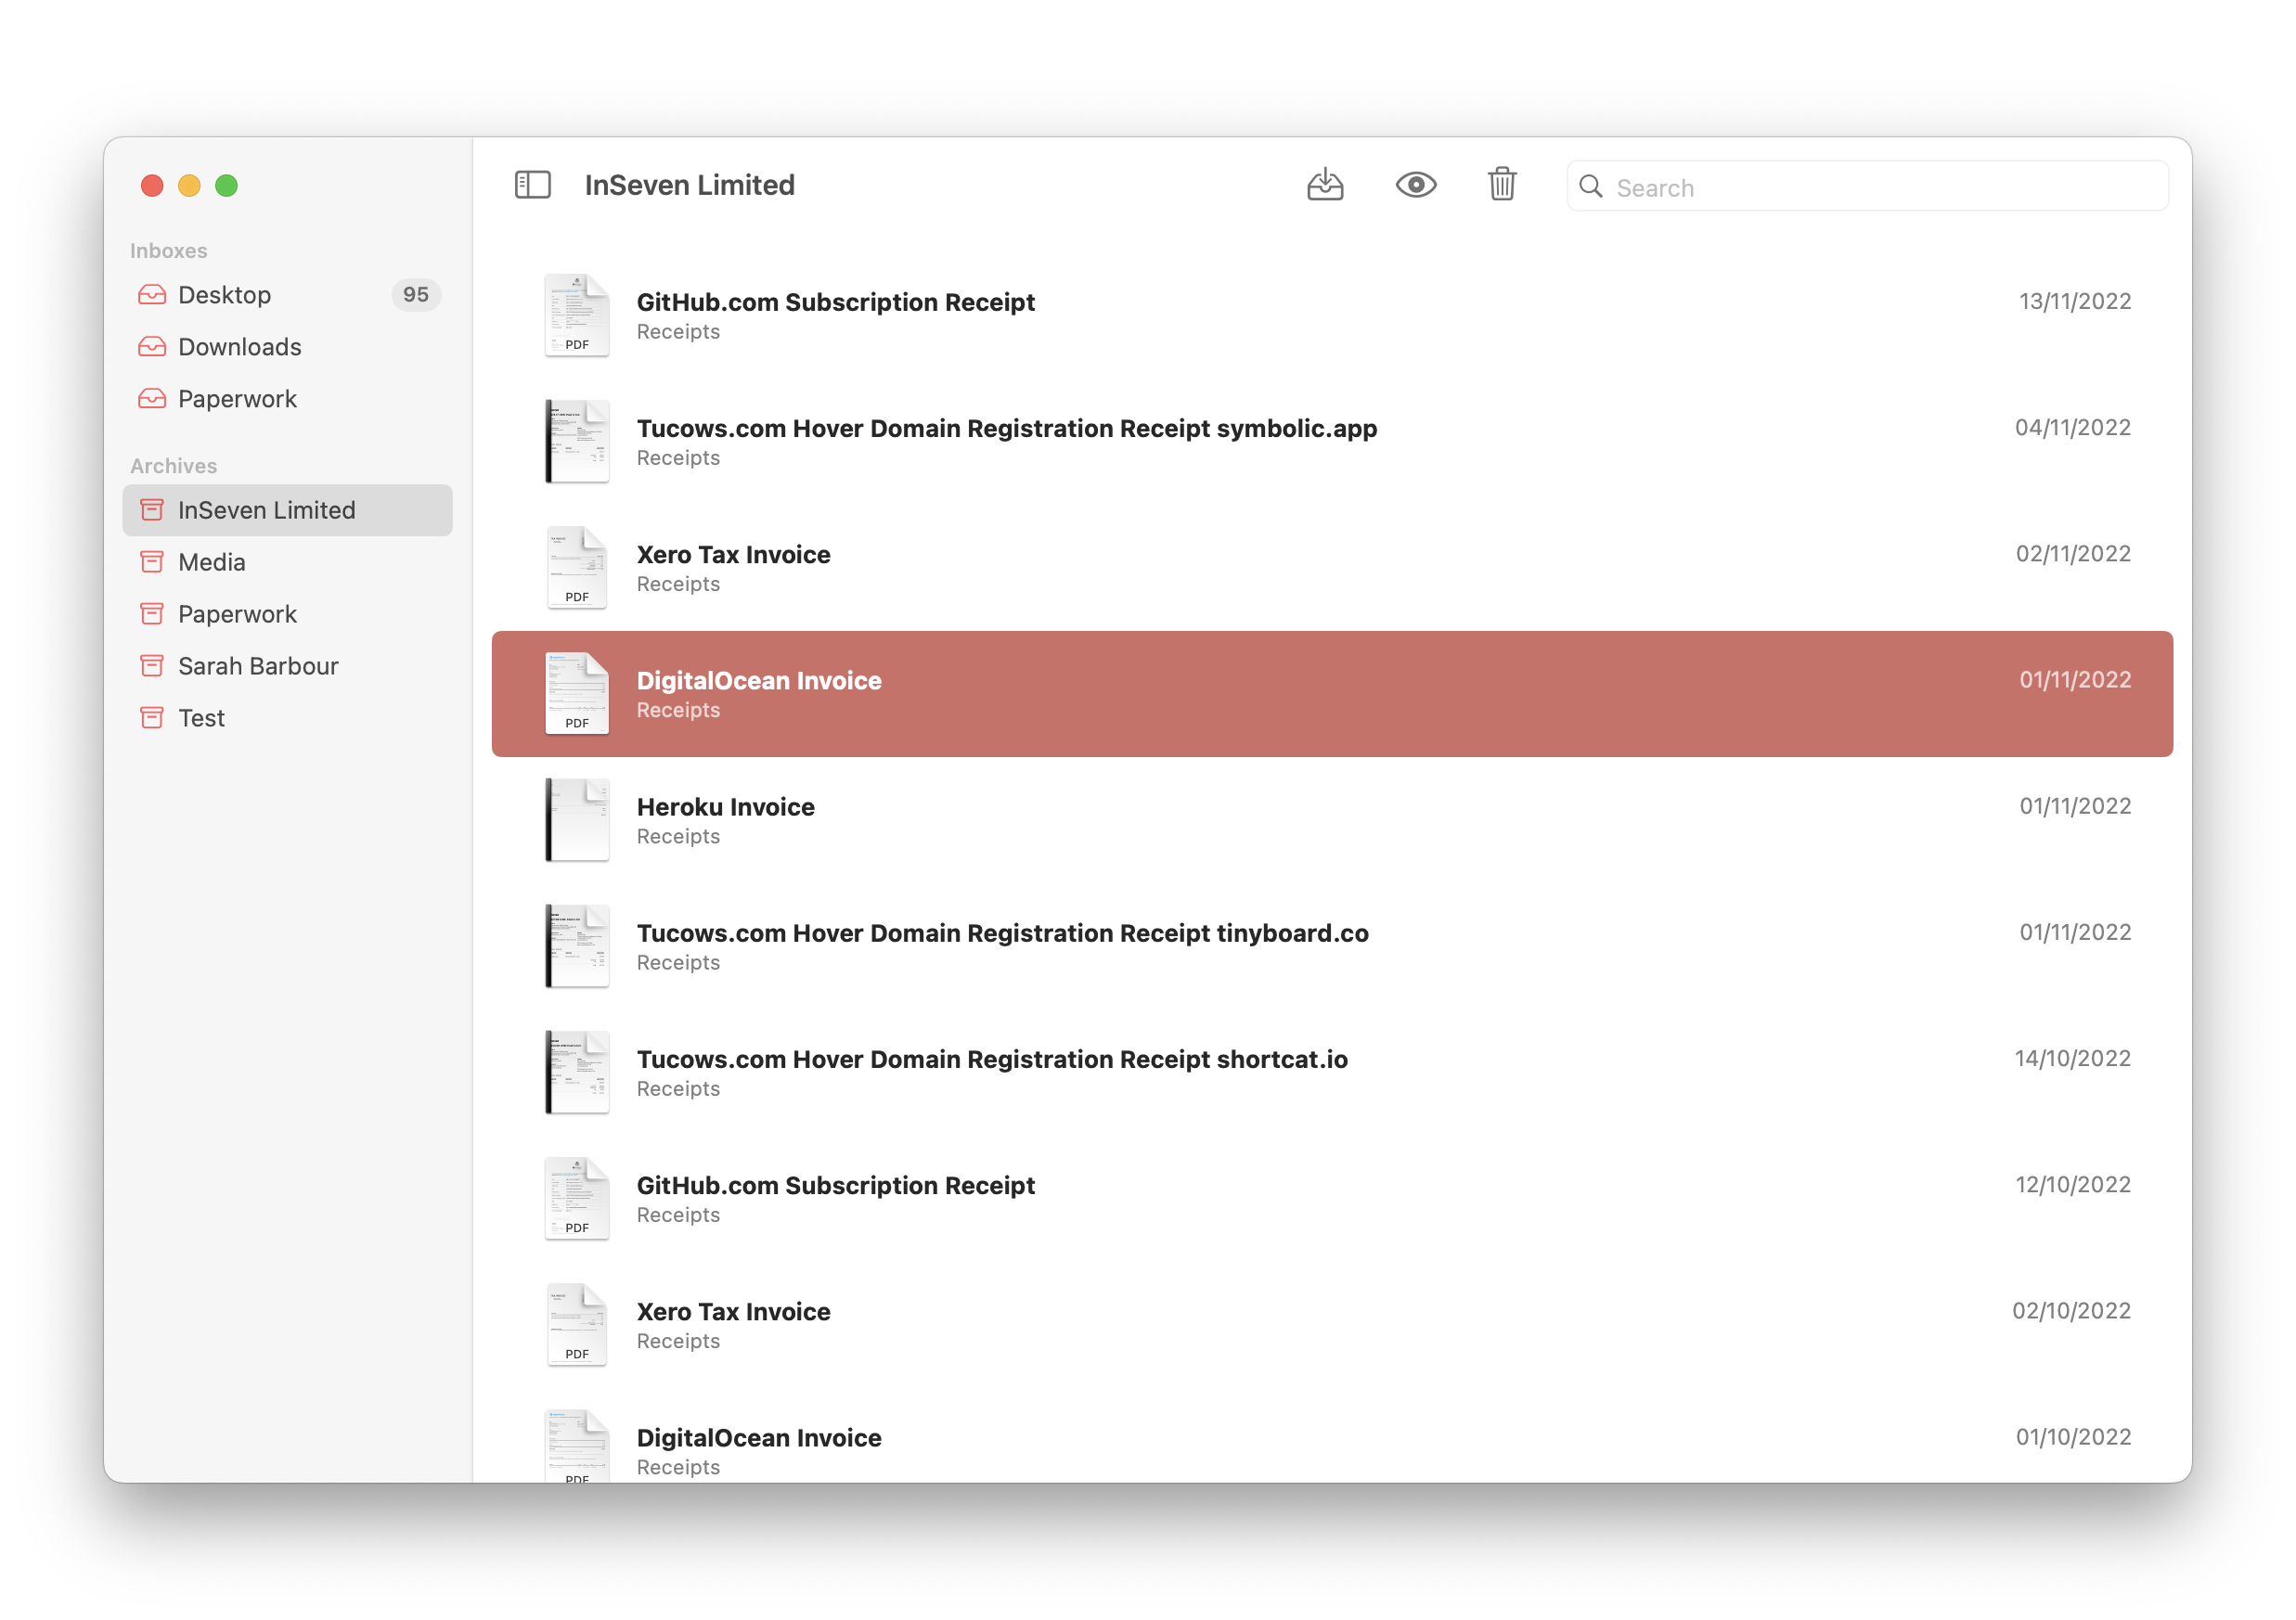Click thumbnail of shortcat.io receipt
Viewport: 2296px width, 1620px height.
tap(577, 1072)
